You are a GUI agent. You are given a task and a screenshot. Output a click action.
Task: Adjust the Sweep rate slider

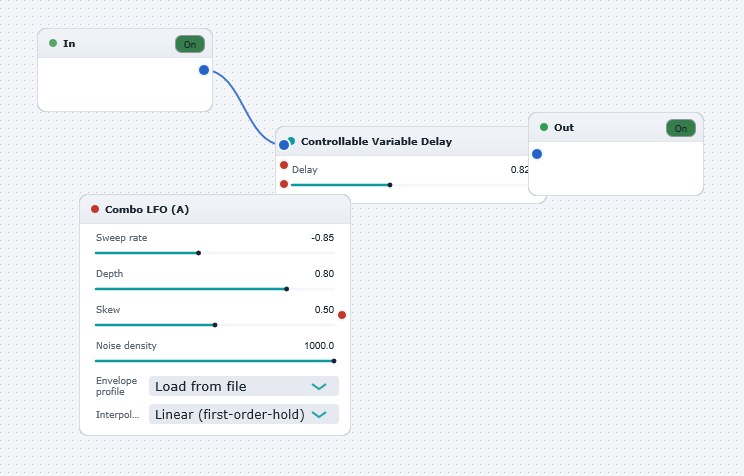pos(215,253)
